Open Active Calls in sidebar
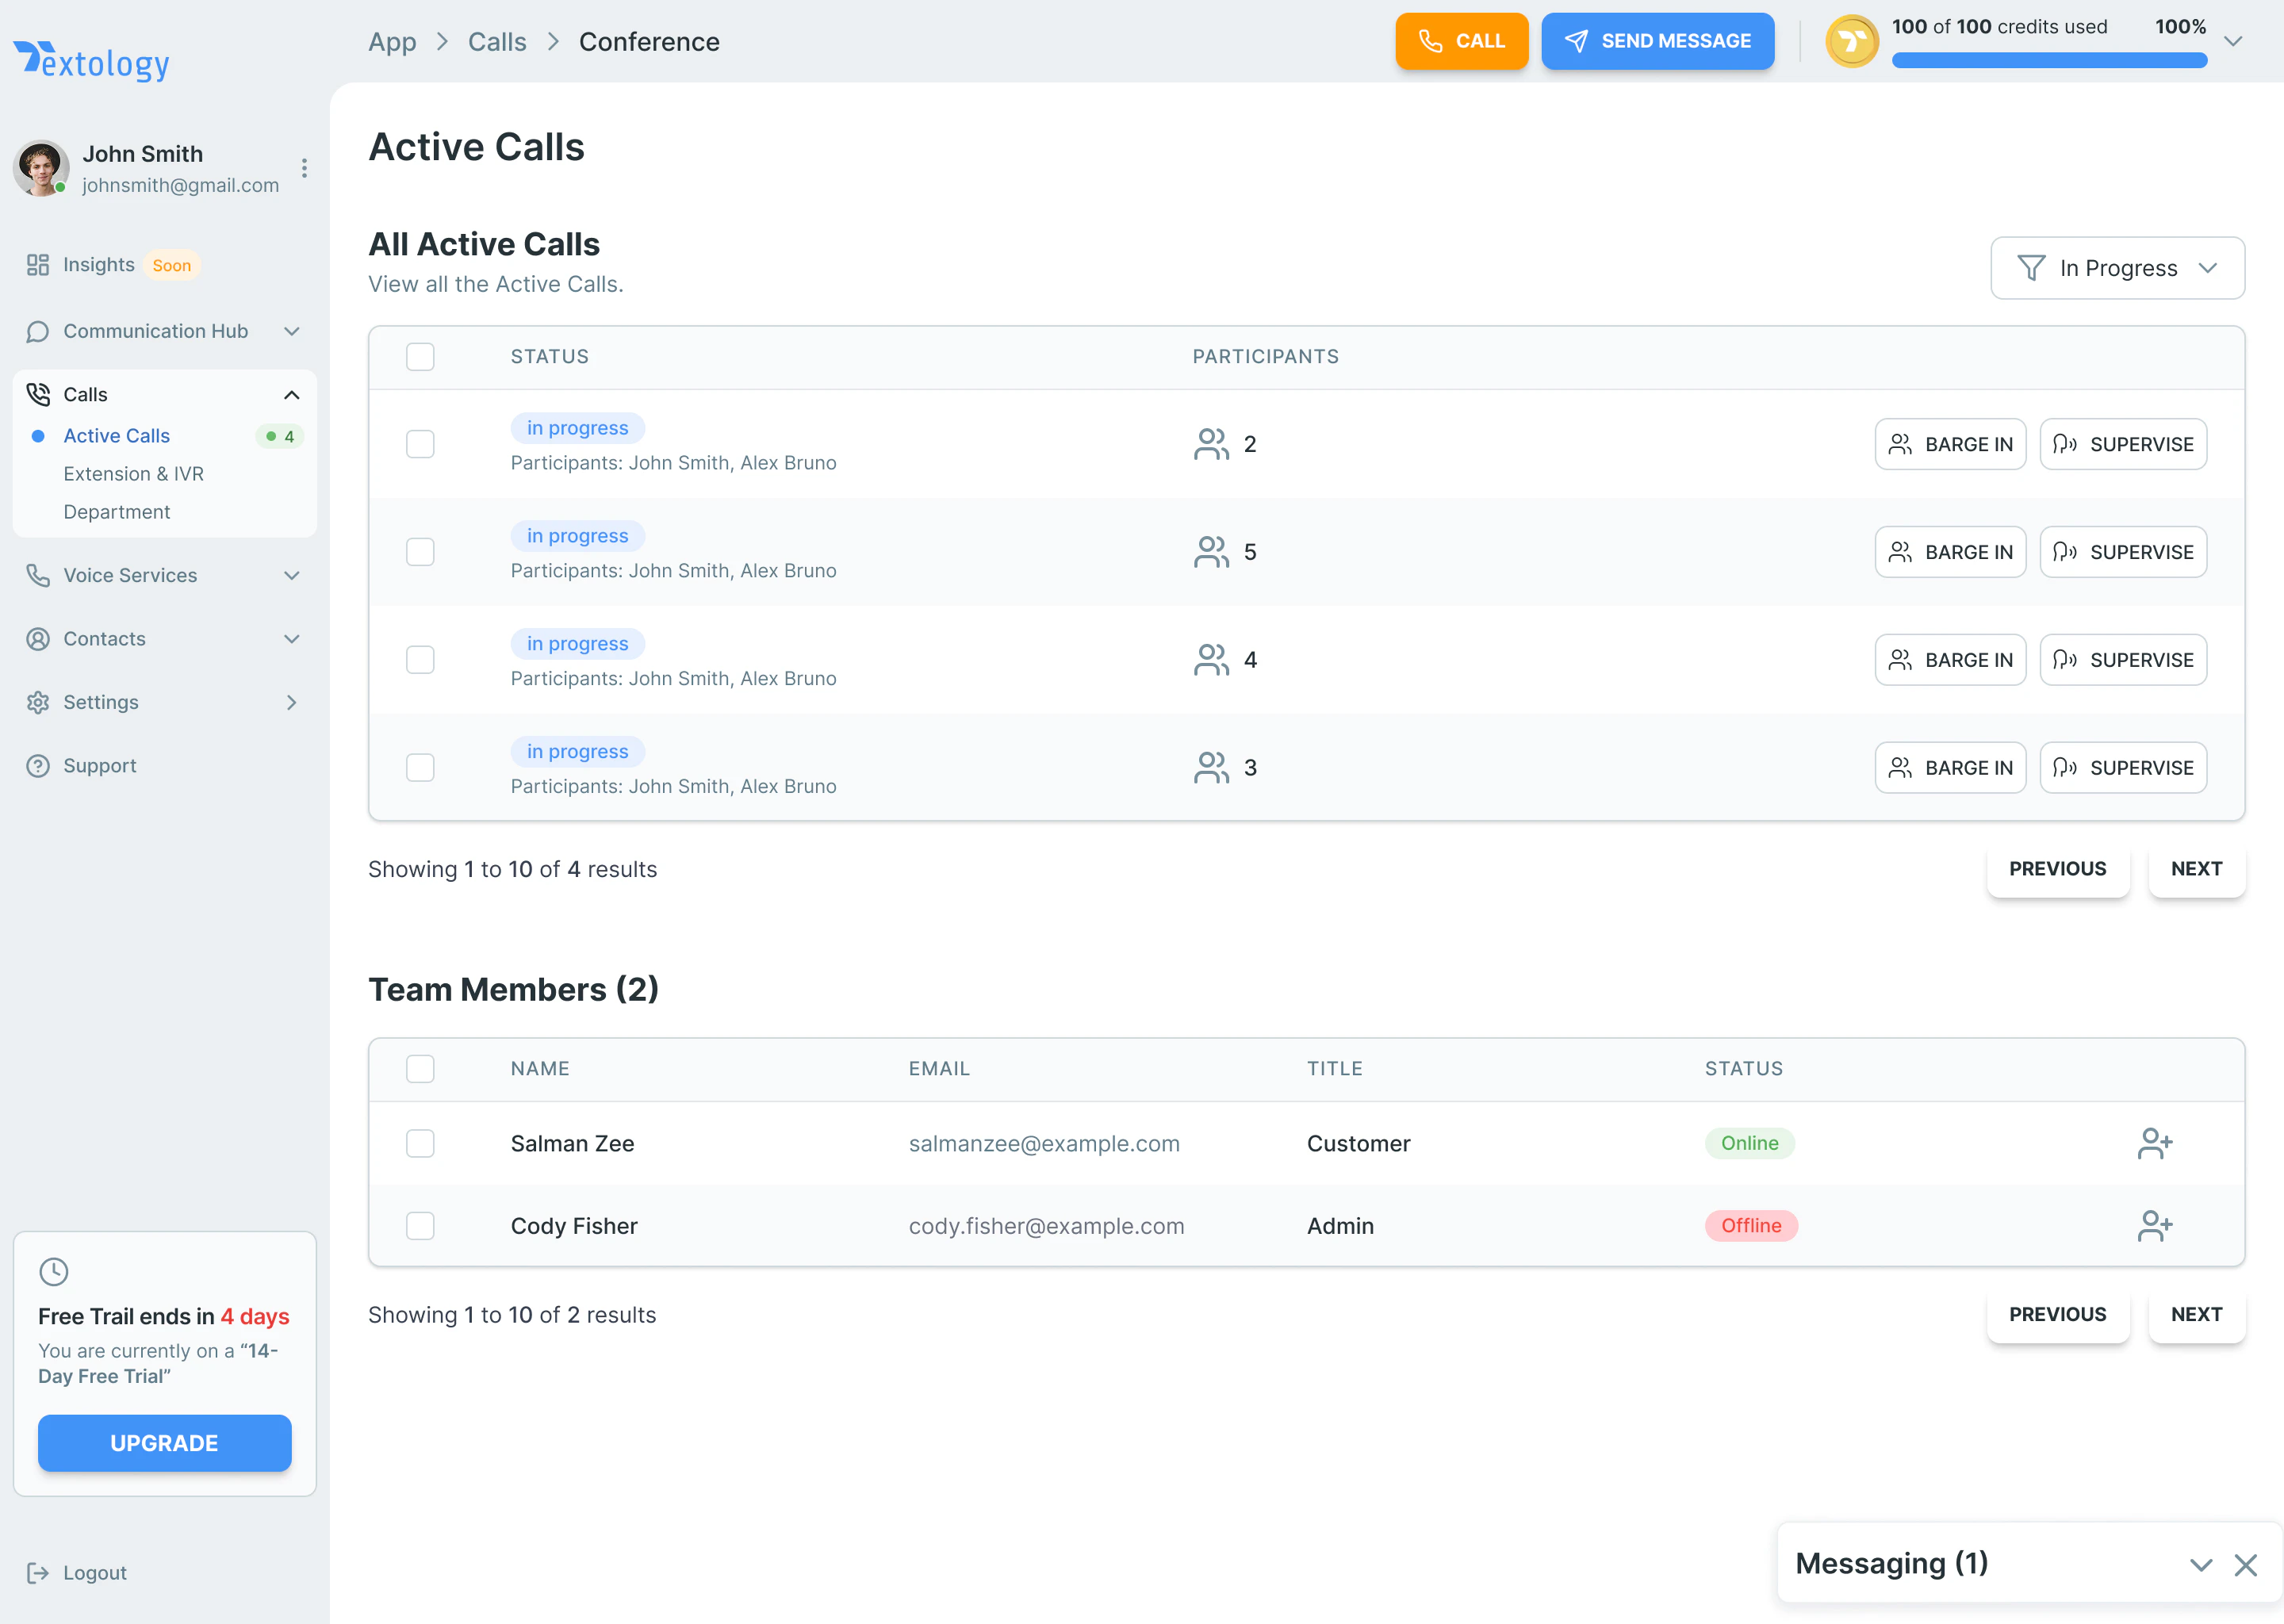 click(x=116, y=436)
